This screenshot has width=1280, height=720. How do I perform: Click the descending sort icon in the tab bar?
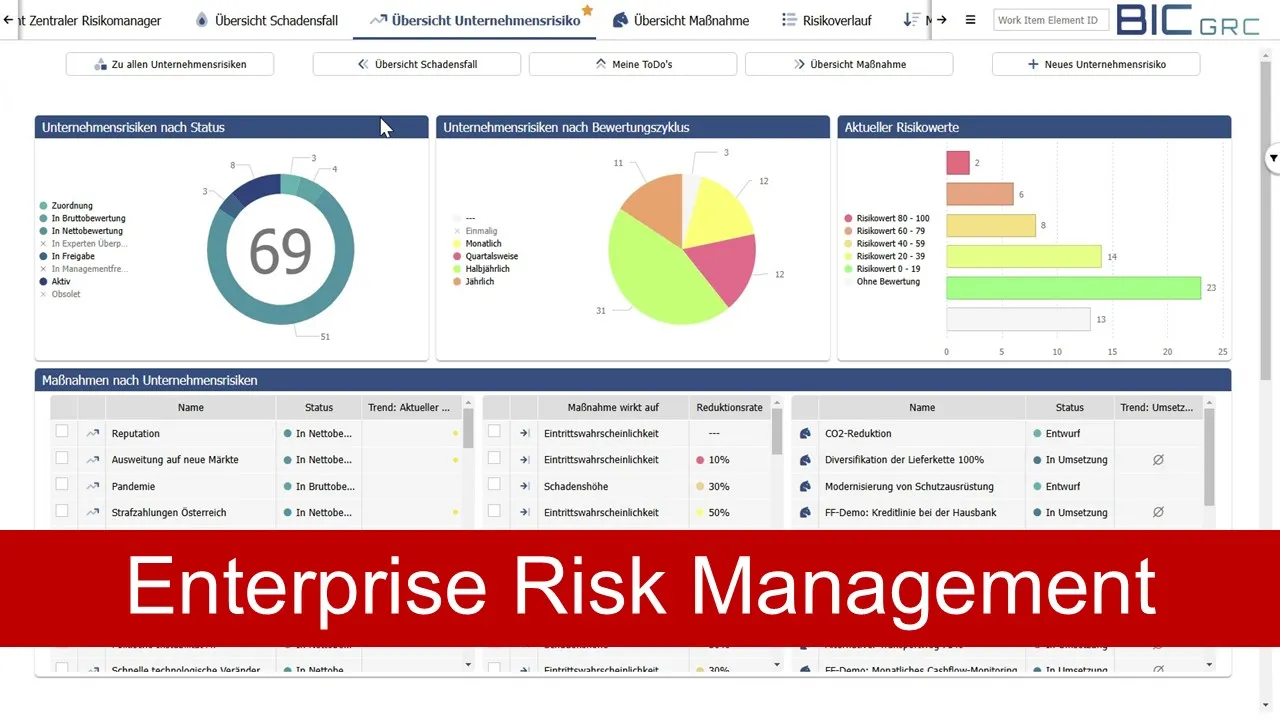point(912,19)
